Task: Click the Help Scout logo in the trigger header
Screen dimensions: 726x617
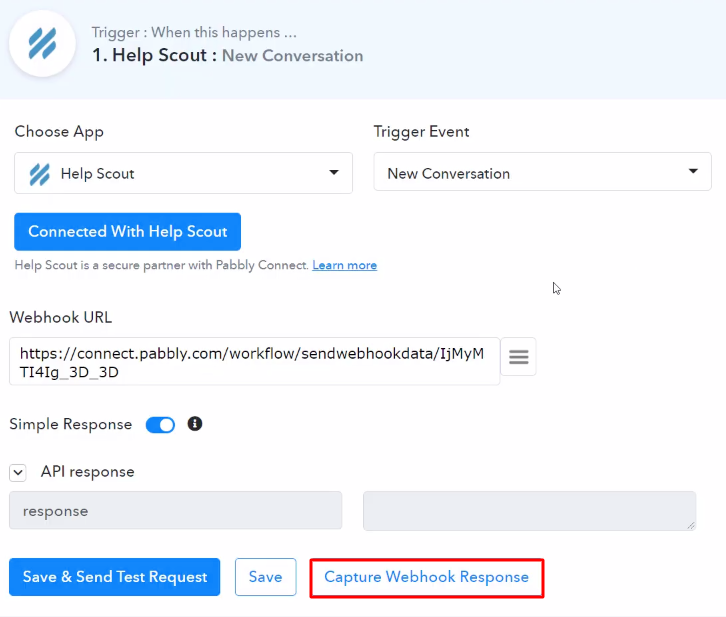Action: [42, 44]
